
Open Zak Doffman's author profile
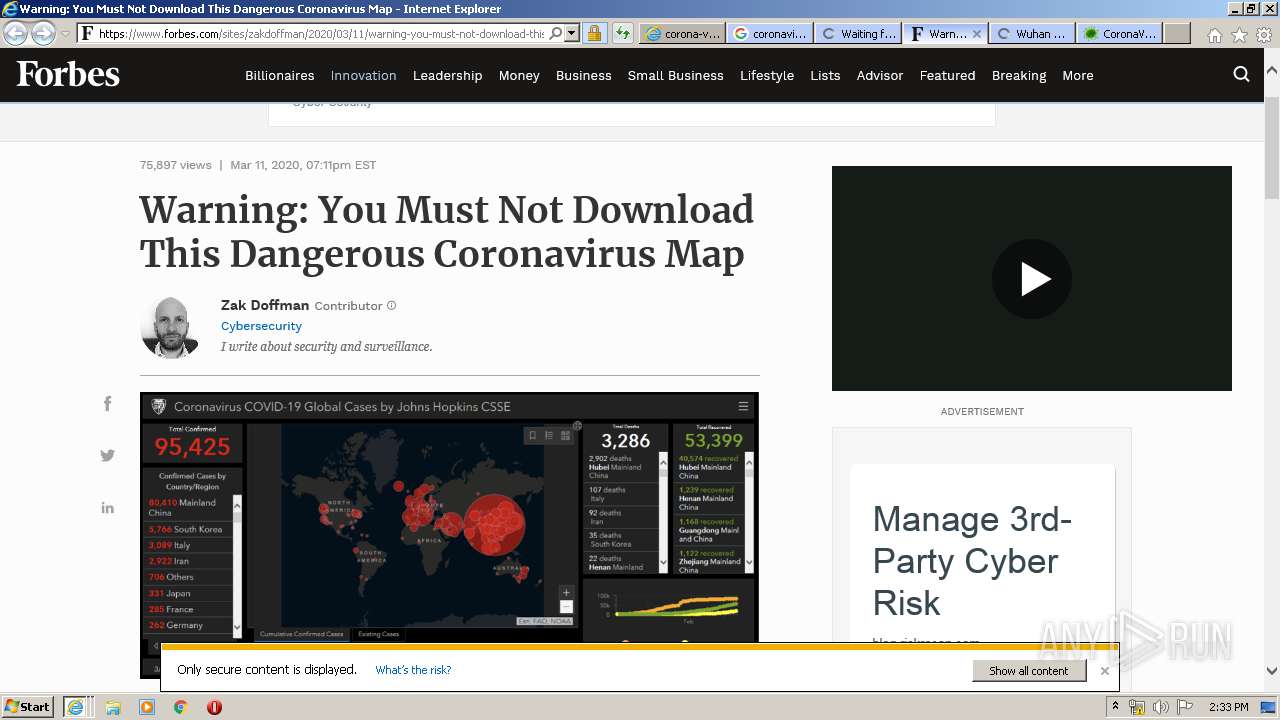[265, 305]
